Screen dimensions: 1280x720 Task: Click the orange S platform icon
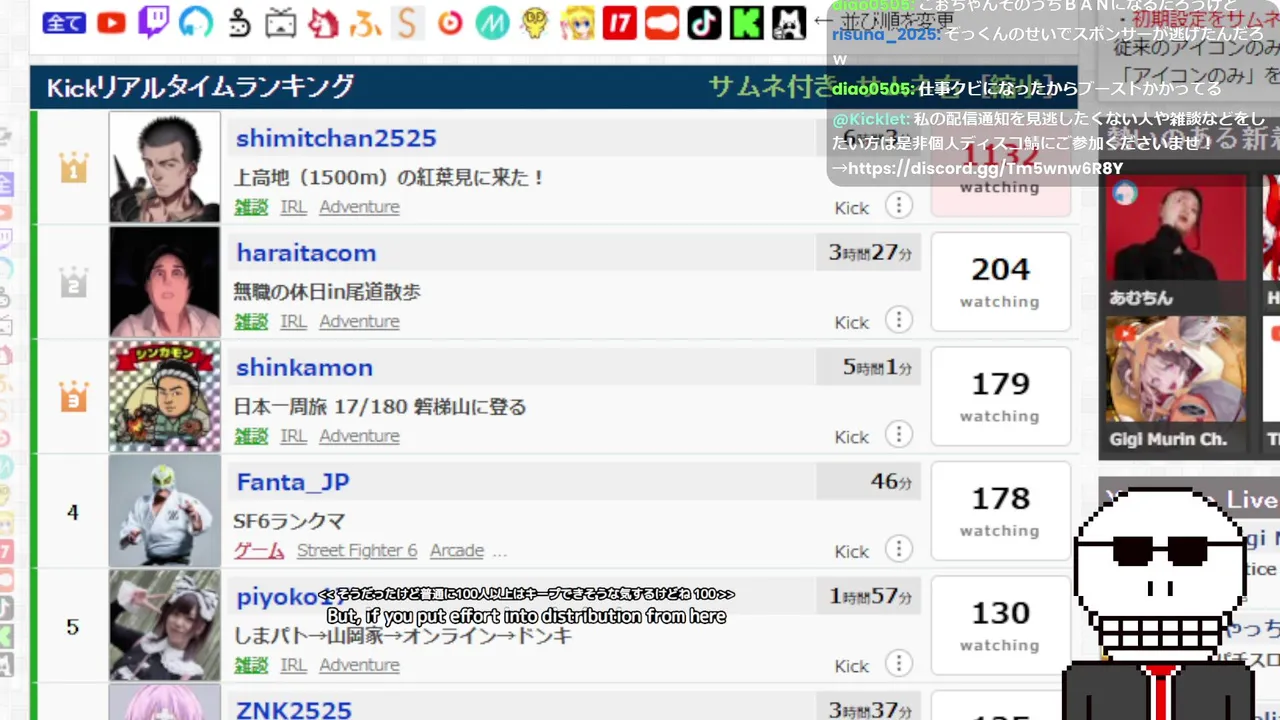(407, 23)
